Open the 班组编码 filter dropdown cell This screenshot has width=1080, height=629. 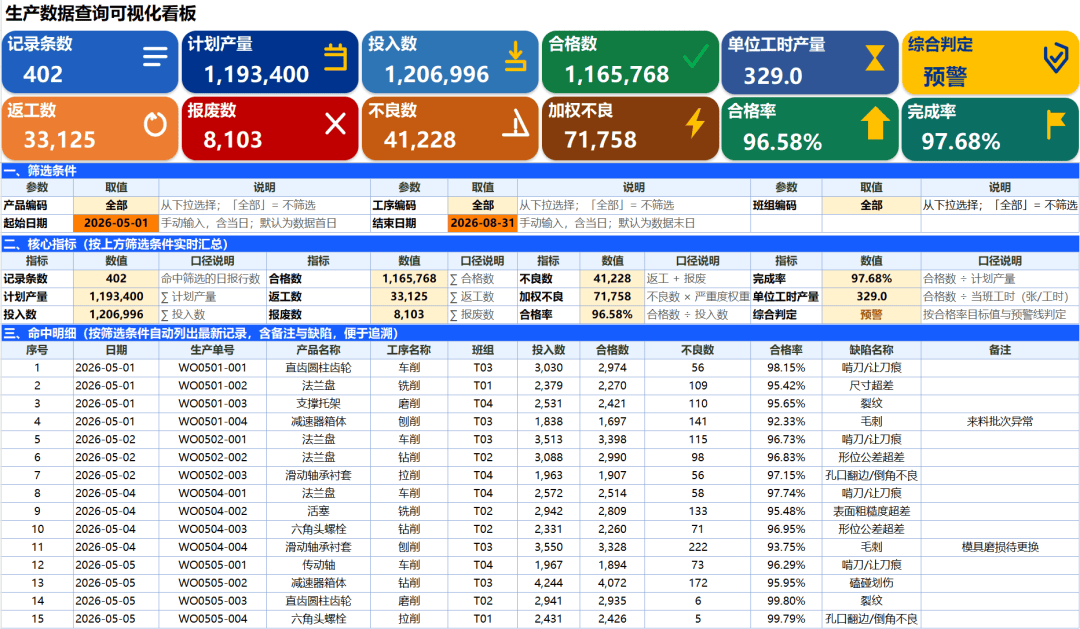pyautogui.click(x=871, y=205)
